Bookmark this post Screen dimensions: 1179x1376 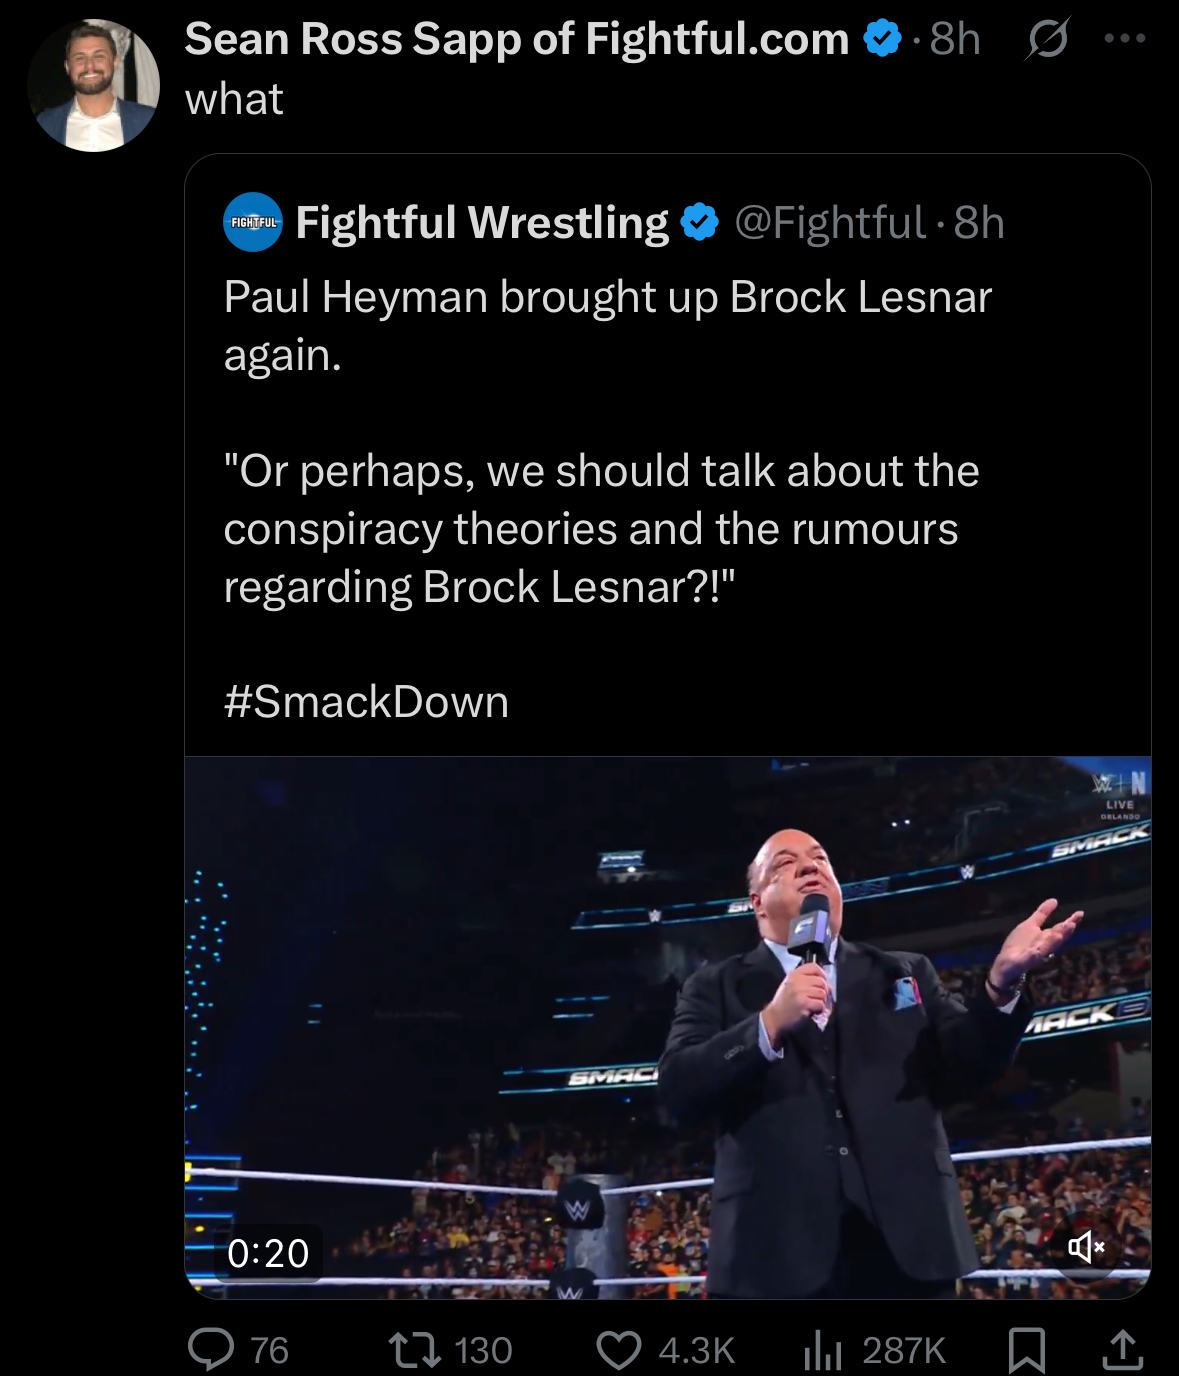click(1027, 1350)
